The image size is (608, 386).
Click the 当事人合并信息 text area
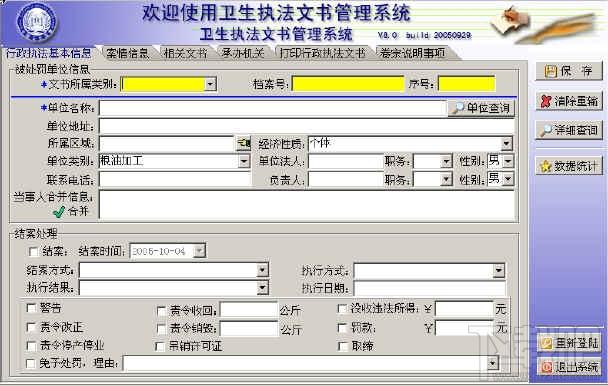[x=307, y=205]
